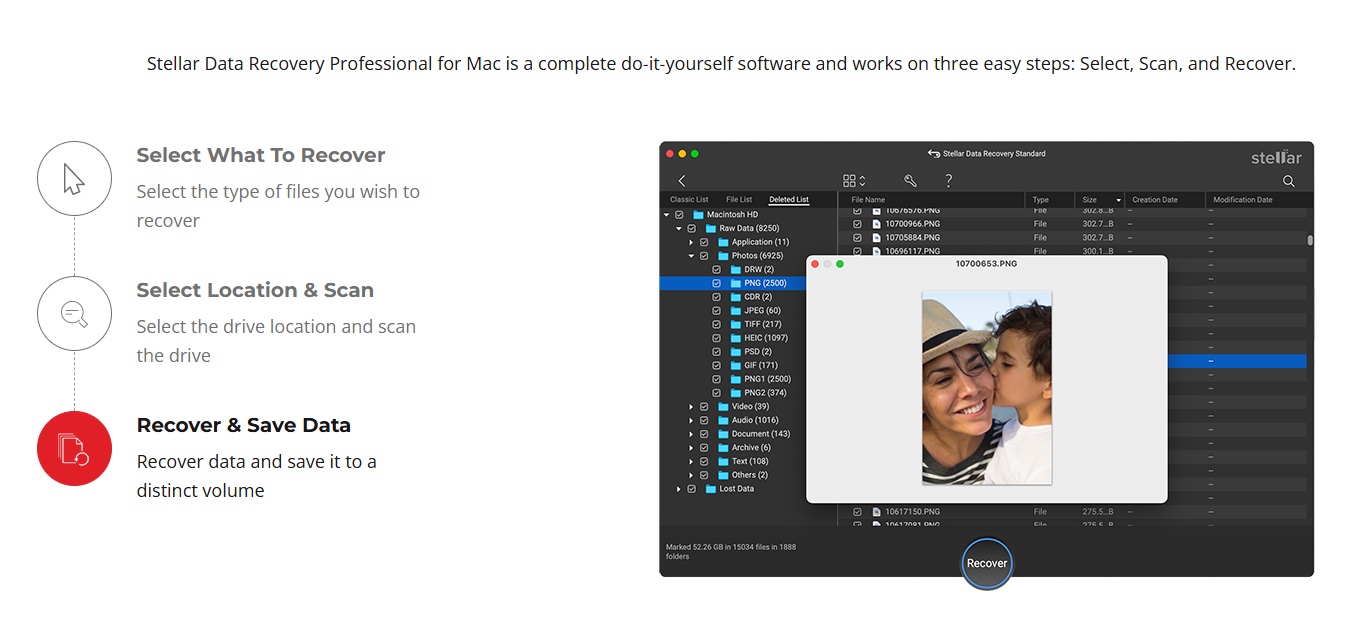
Task: Toggle checkbox for file 10700966.PNG
Action: pyautogui.click(x=857, y=224)
